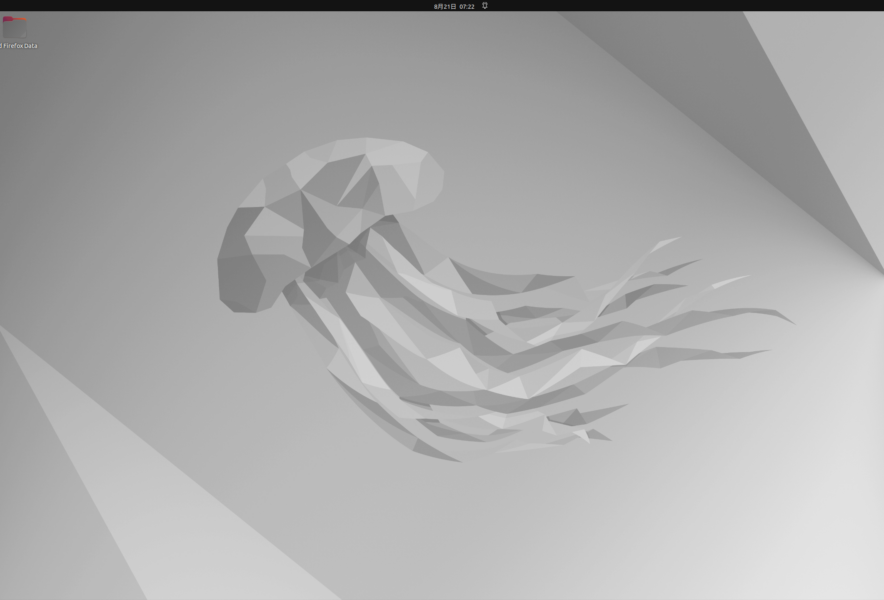Open the notification bell in top bar
The height and width of the screenshot is (600, 884).
coord(484,6)
